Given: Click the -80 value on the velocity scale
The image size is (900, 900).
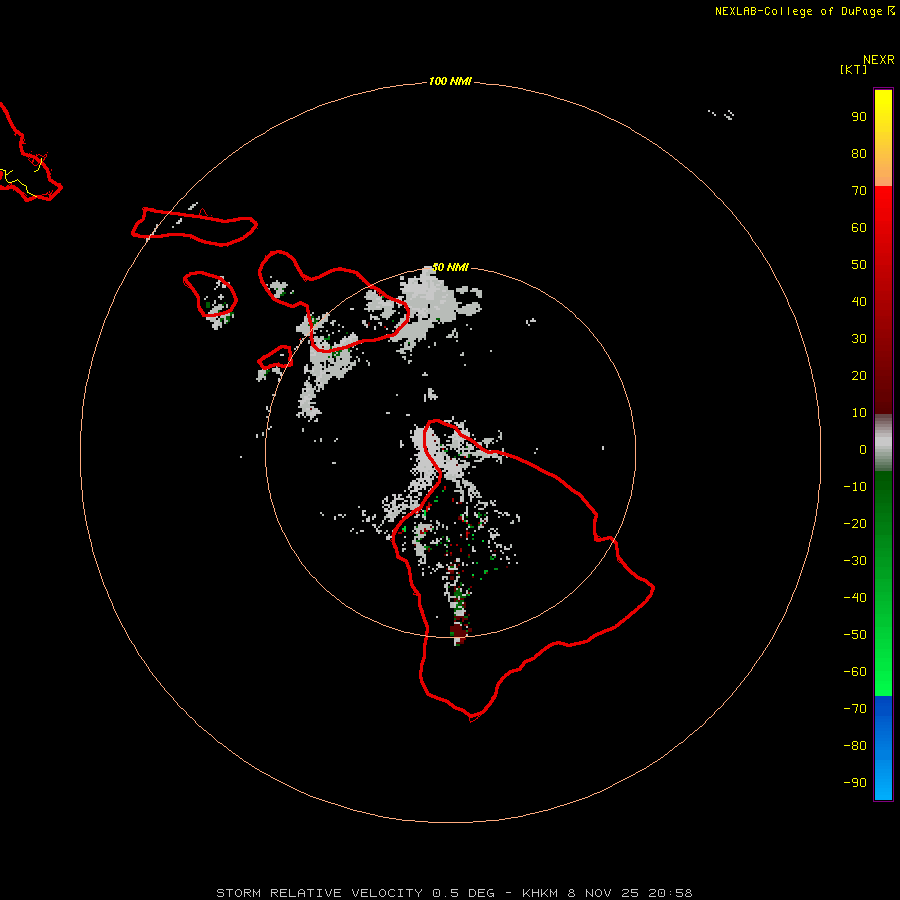Looking at the screenshot, I should (855, 746).
